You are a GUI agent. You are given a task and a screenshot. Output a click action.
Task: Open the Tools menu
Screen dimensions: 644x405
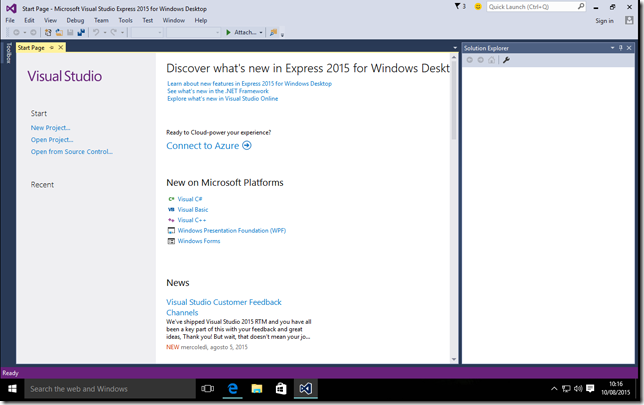(x=125, y=20)
